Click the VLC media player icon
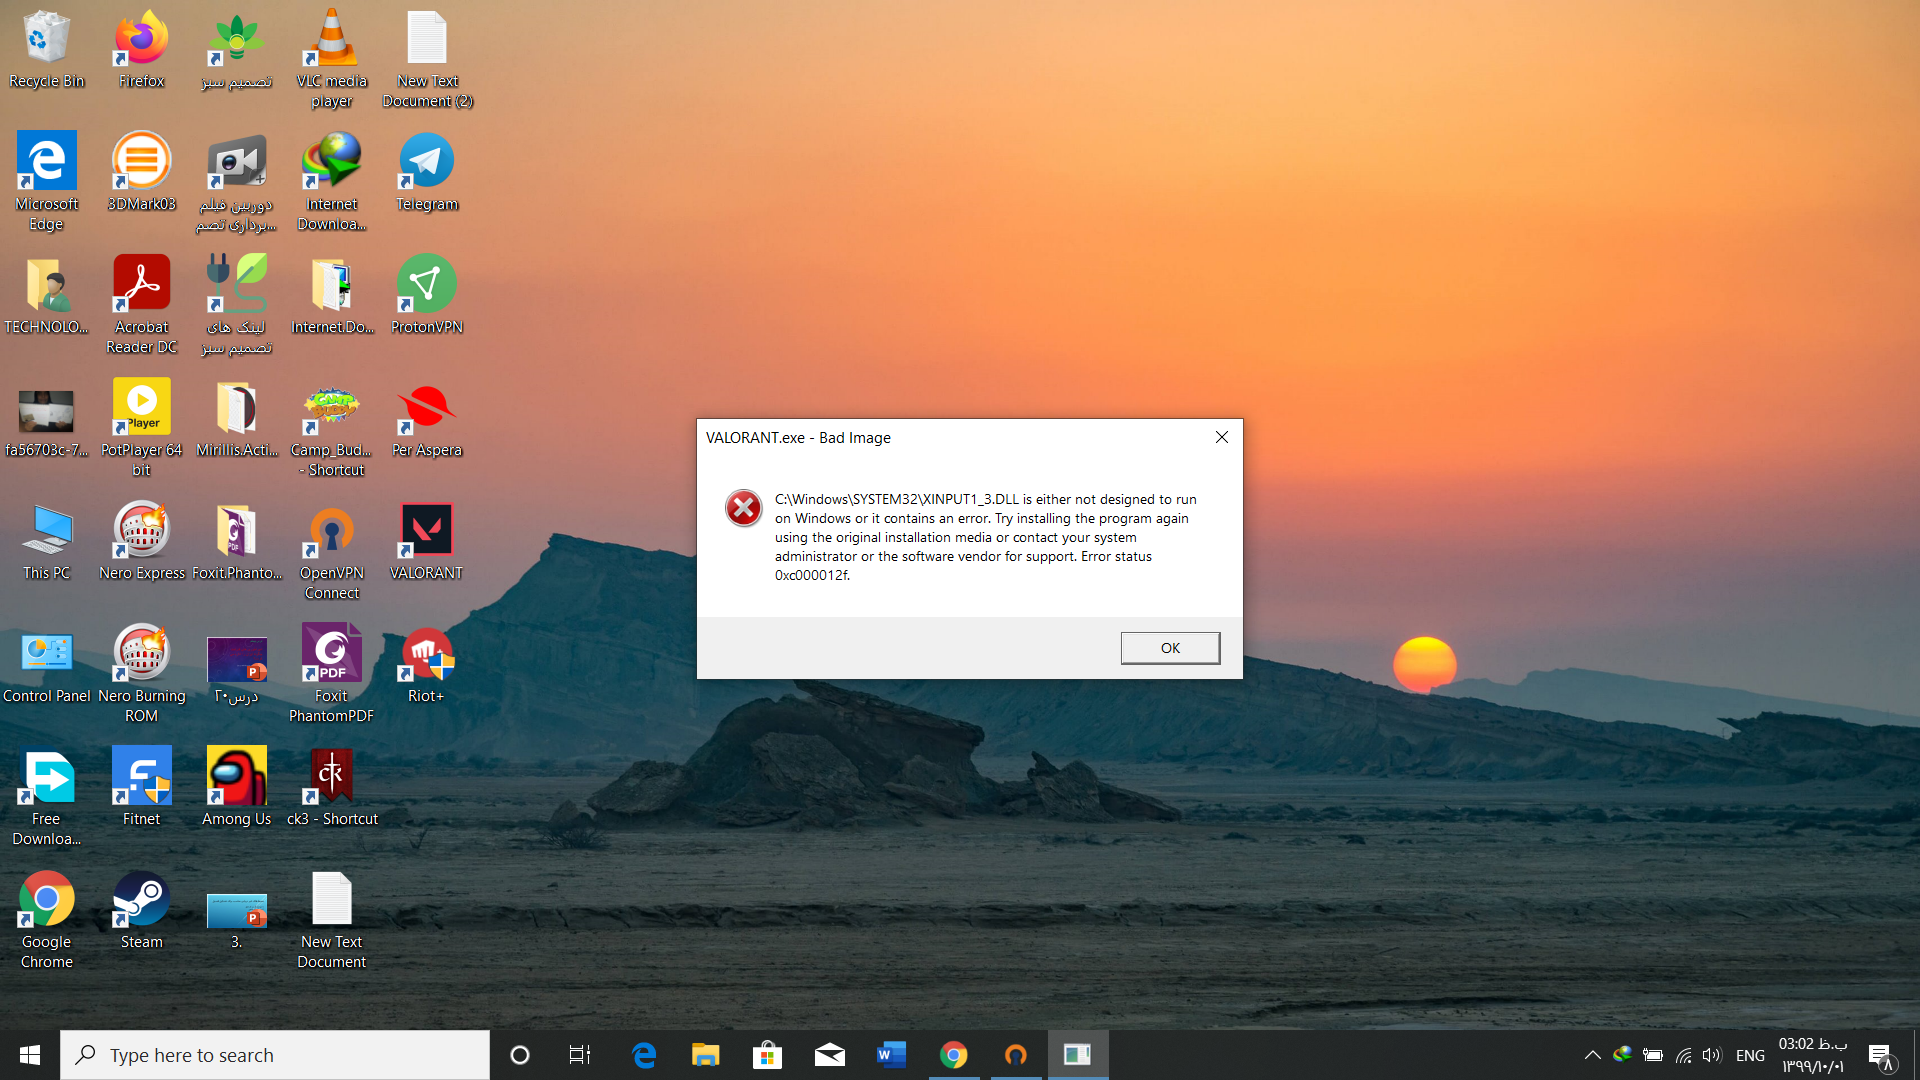The image size is (1920, 1080). pyautogui.click(x=331, y=40)
